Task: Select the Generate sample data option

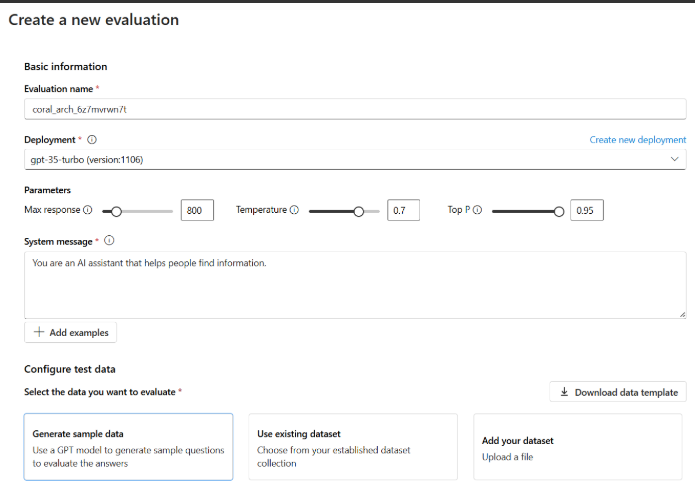Action: pos(129,447)
